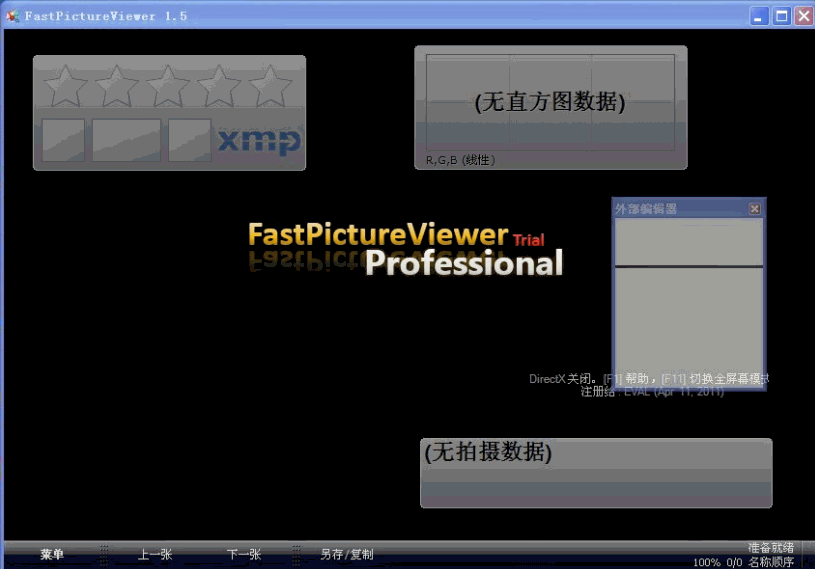
Task: Set rating to the third star
Action: click(x=168, y=86)
